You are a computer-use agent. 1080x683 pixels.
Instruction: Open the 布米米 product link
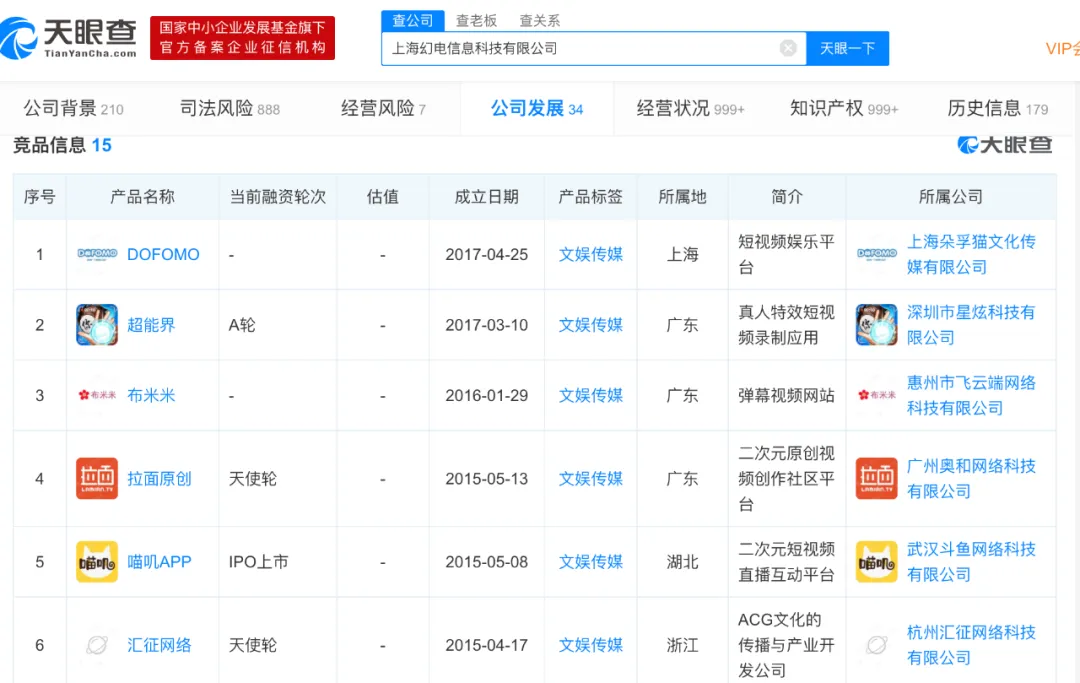151,395
